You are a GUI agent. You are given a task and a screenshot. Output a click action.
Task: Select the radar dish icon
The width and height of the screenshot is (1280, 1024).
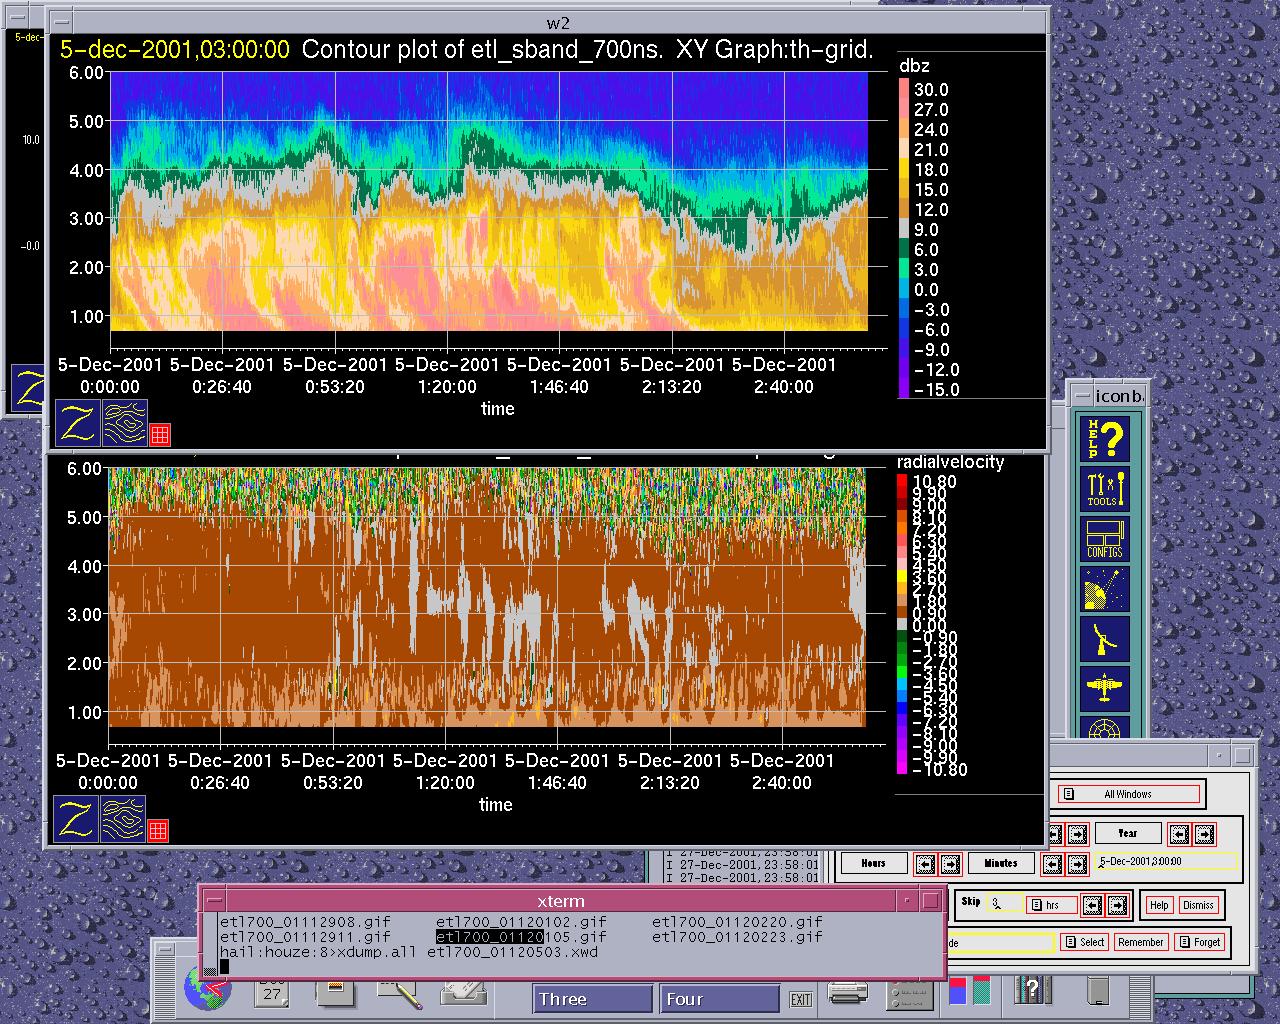coord(1104,640)
